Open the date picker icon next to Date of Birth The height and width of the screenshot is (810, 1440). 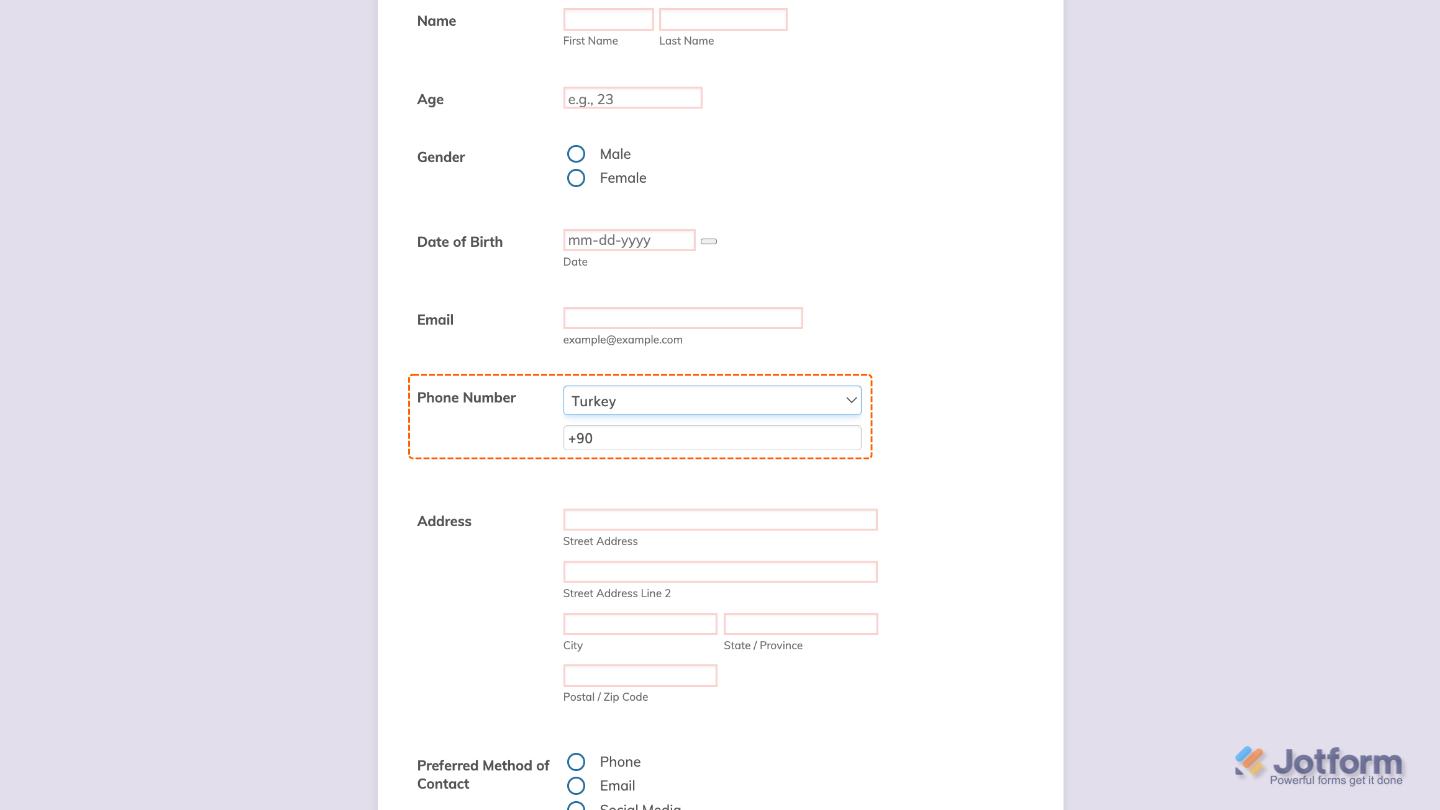click(x=708, y=241)
